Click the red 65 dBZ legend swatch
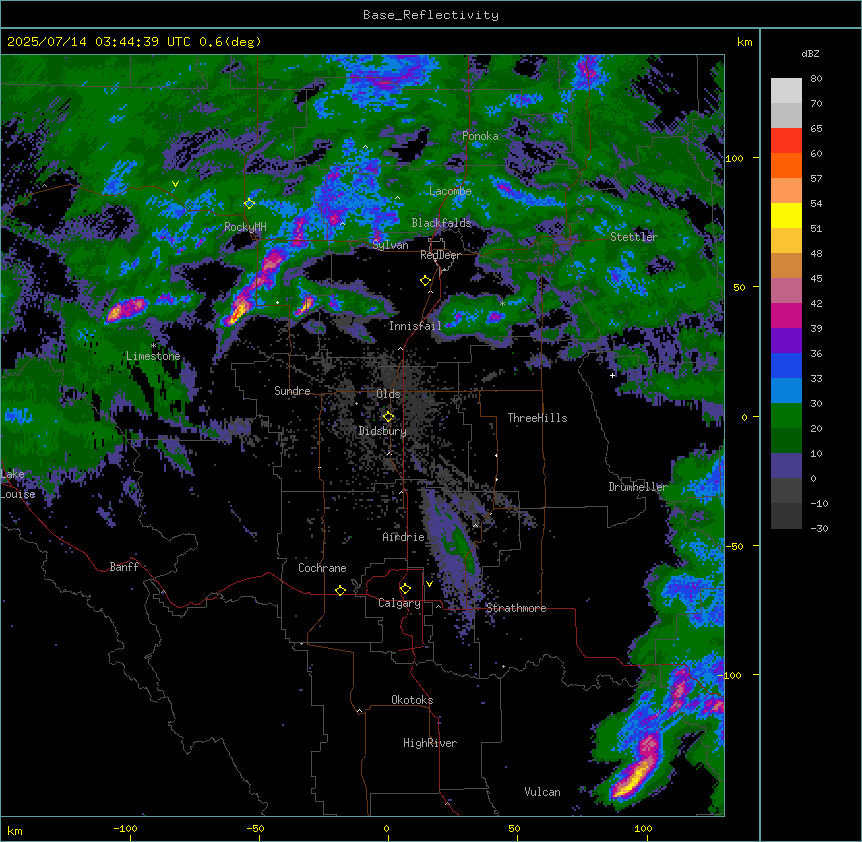The image size is (862, 842). (786, 141)
